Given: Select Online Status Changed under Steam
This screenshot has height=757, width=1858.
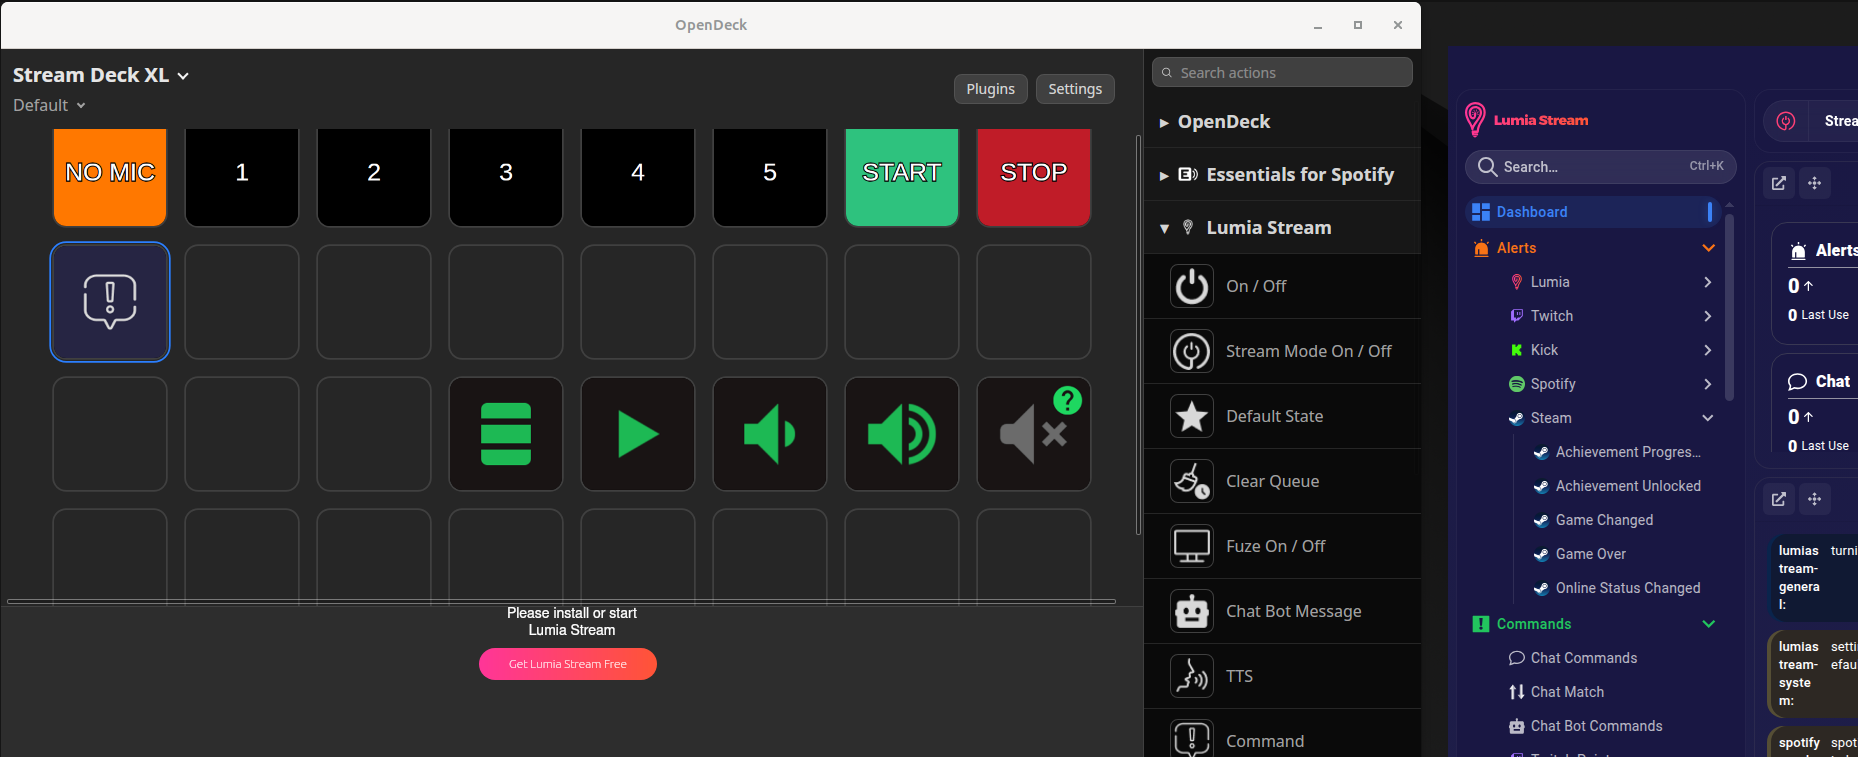Looking at the screenshot, I should (1628, 588).
